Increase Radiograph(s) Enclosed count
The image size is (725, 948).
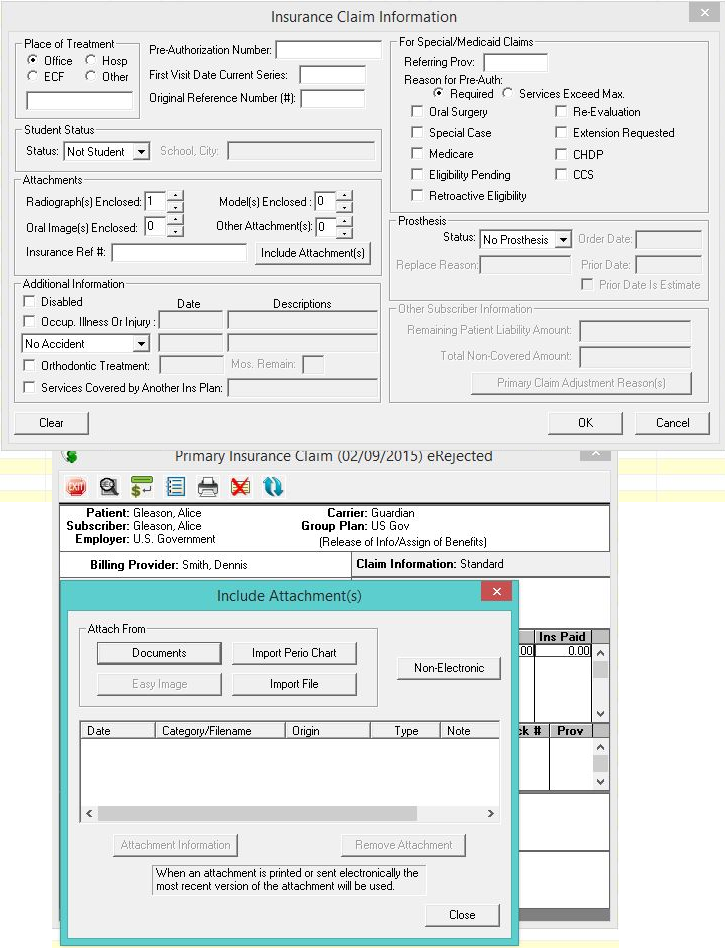point(175,196)
